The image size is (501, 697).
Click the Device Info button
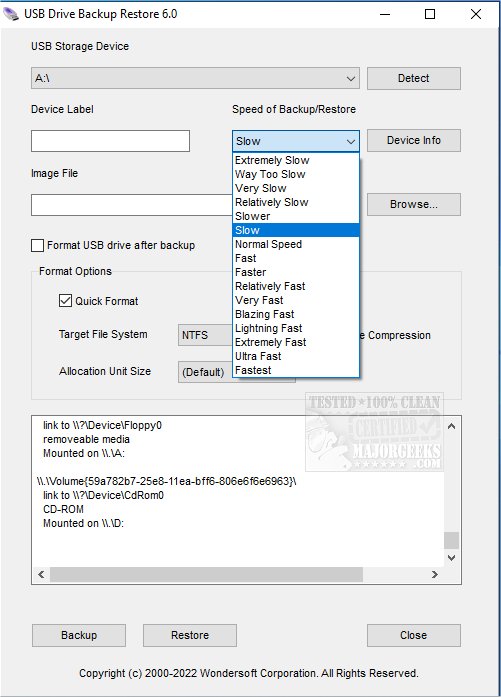click(414, 140)
